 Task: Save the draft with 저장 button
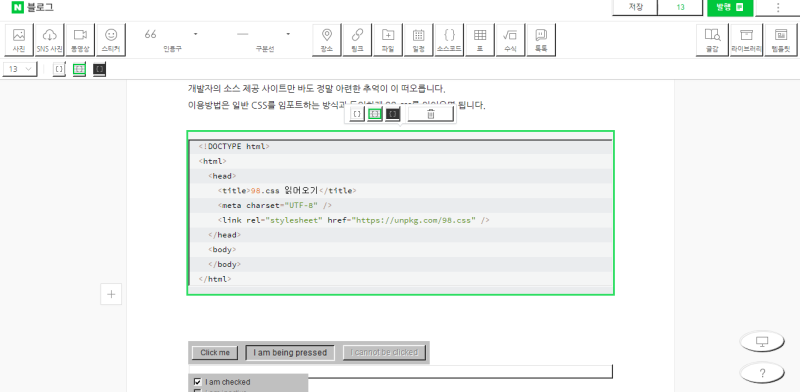point(635,7)
